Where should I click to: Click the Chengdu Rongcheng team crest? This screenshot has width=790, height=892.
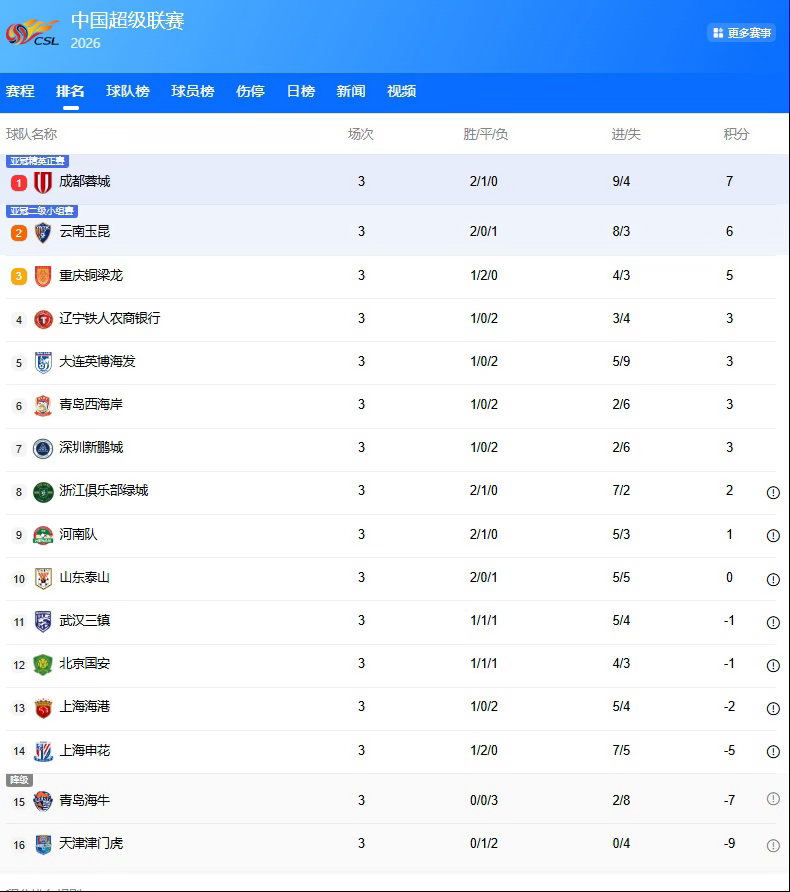pos(43,182)
